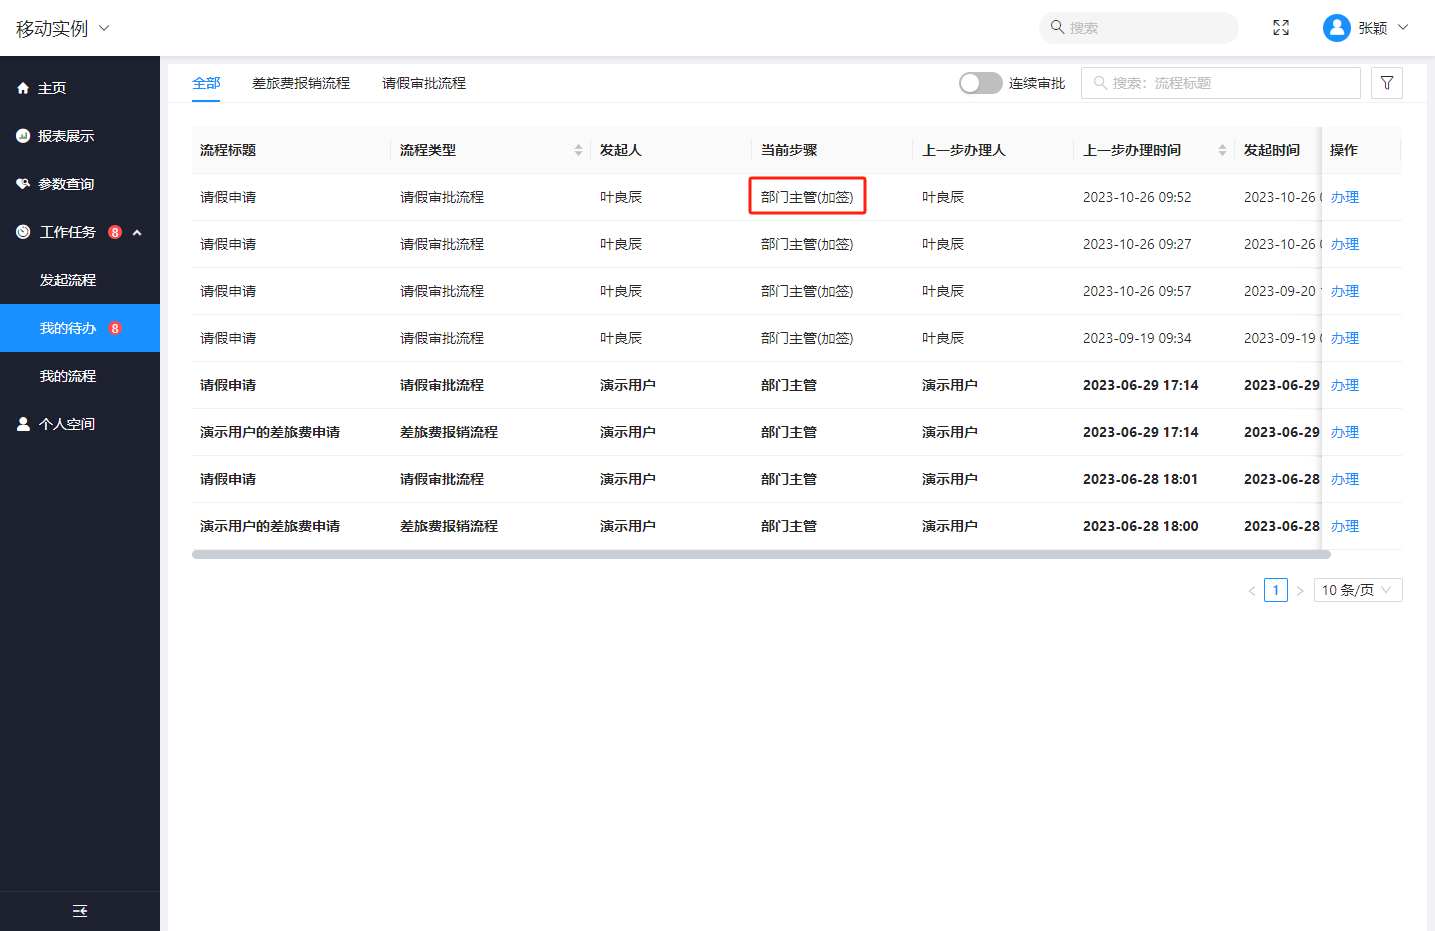Screen dimensions: 1435x931
Task: Open 个人空间 from the sidebar
Action: [x=66, y=424]
